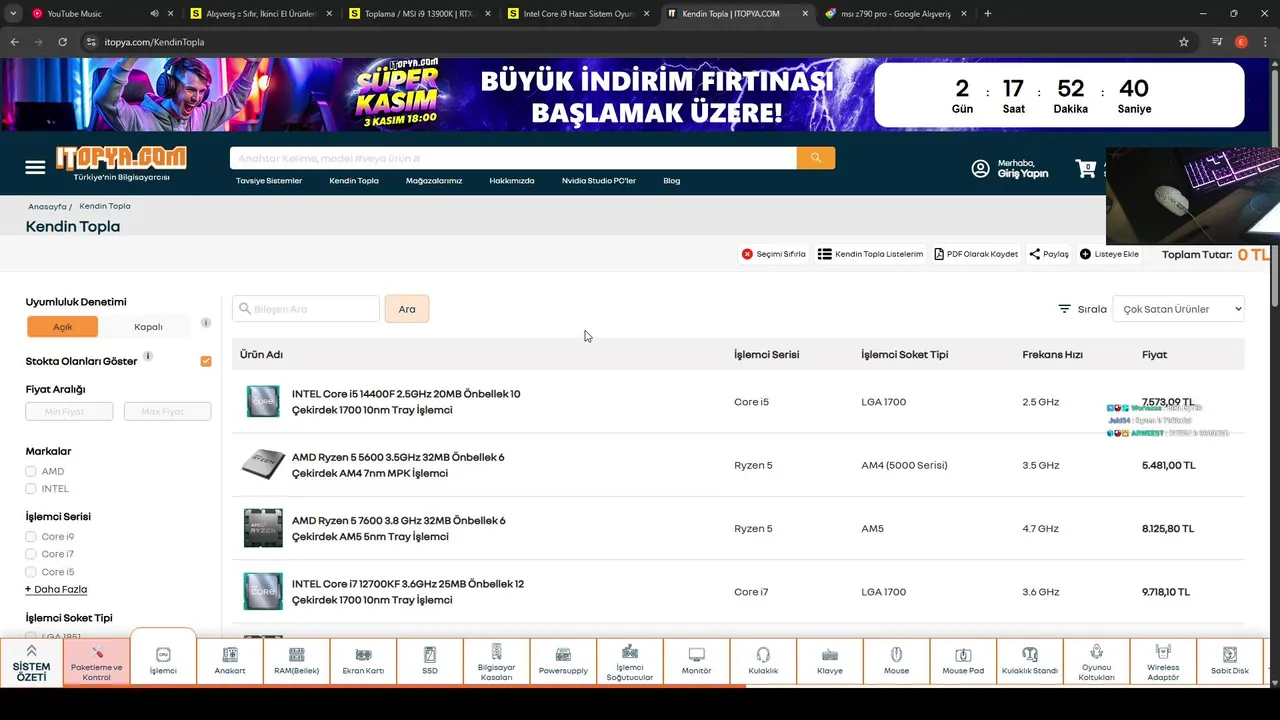The height and width of the screenshot is (720, 1280).
Task: Click the main keyword search box
Action: click(513, 158)
